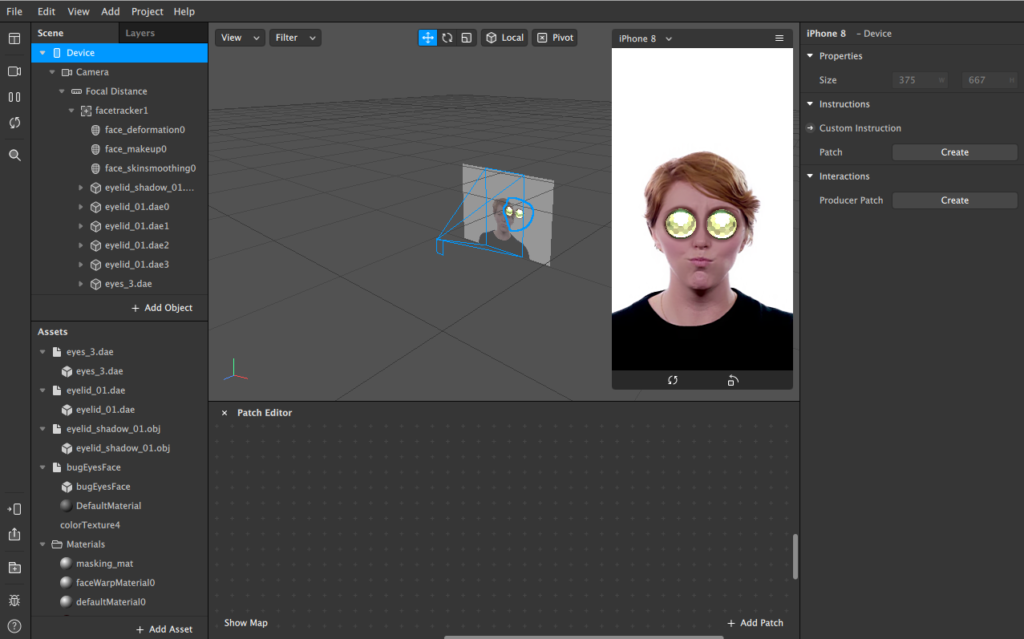Click Add Asset button
Screen dimensions: 1024x639
165,629
